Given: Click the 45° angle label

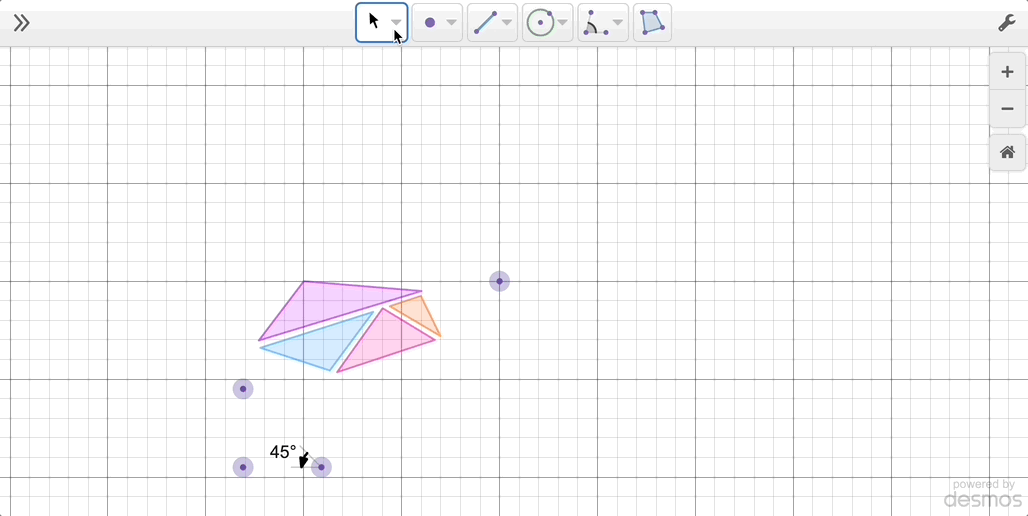Looking at the screenshot, I should point(283,452).
